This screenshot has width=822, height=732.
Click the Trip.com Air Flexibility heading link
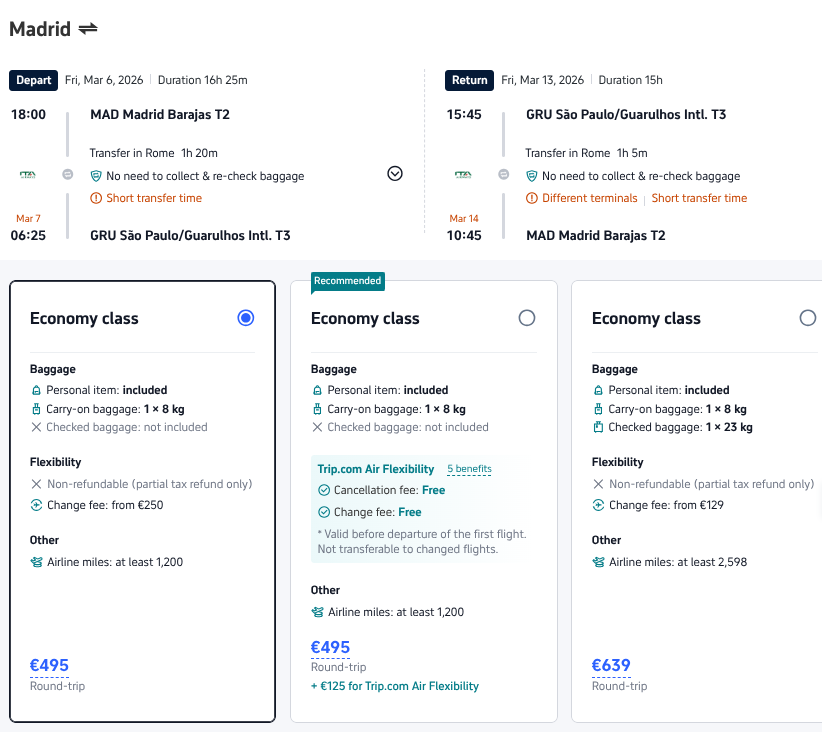tap(376, 469)
